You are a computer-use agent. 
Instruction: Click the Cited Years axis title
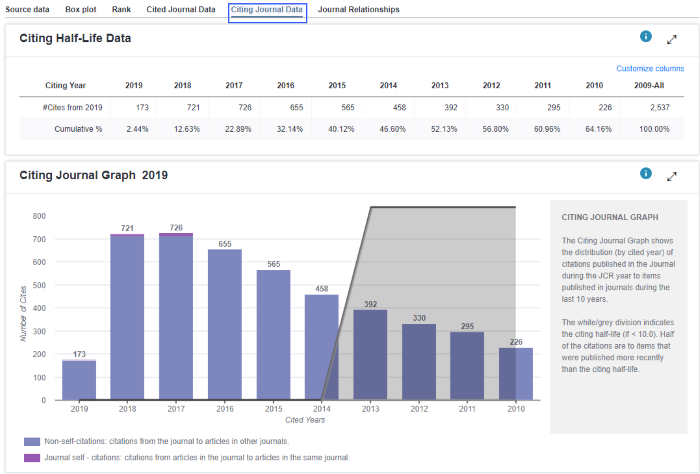[x=305, y=420]
